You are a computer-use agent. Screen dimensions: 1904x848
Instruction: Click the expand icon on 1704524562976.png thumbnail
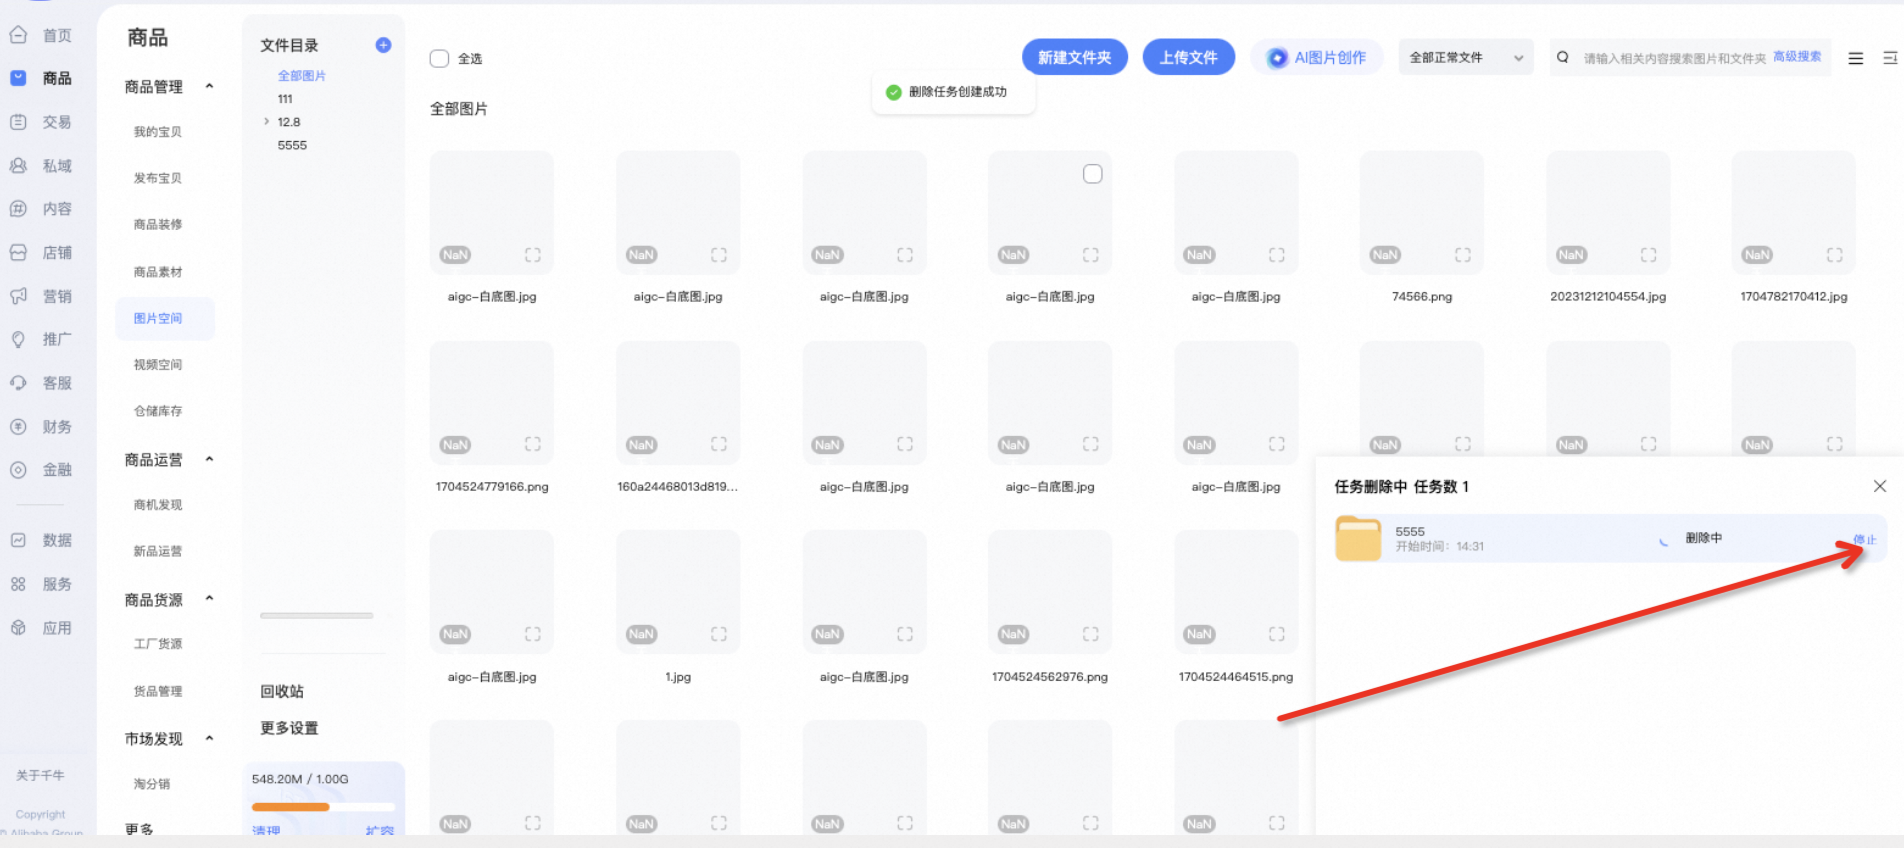(x=1091, y=634)
